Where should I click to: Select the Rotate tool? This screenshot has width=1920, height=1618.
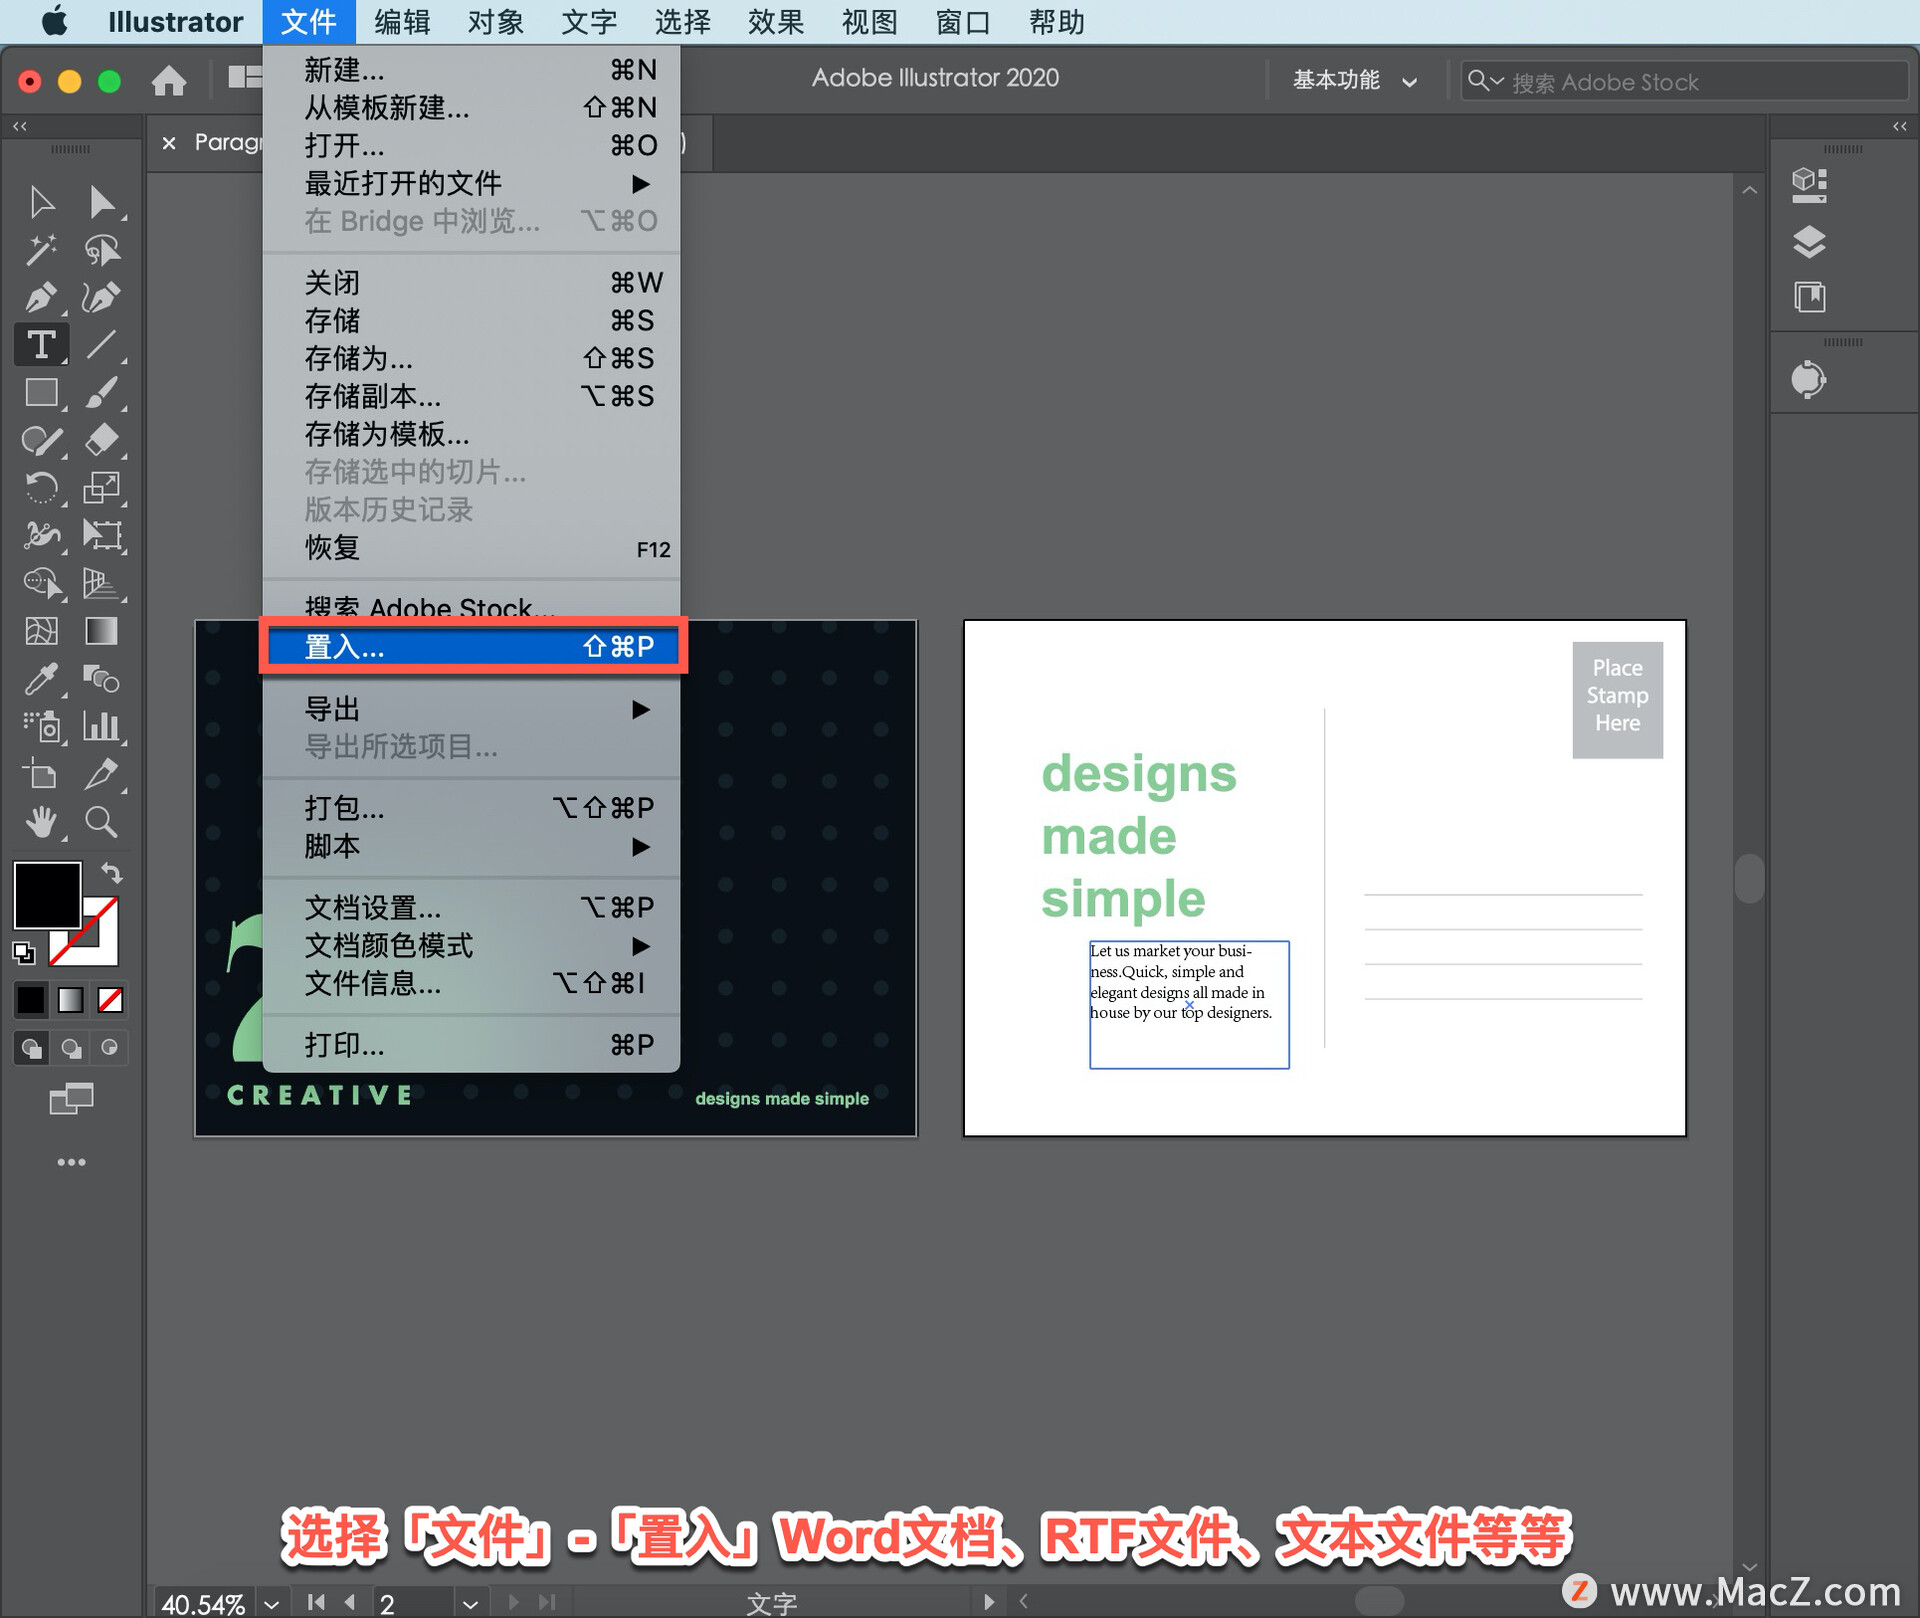(41, 488)
